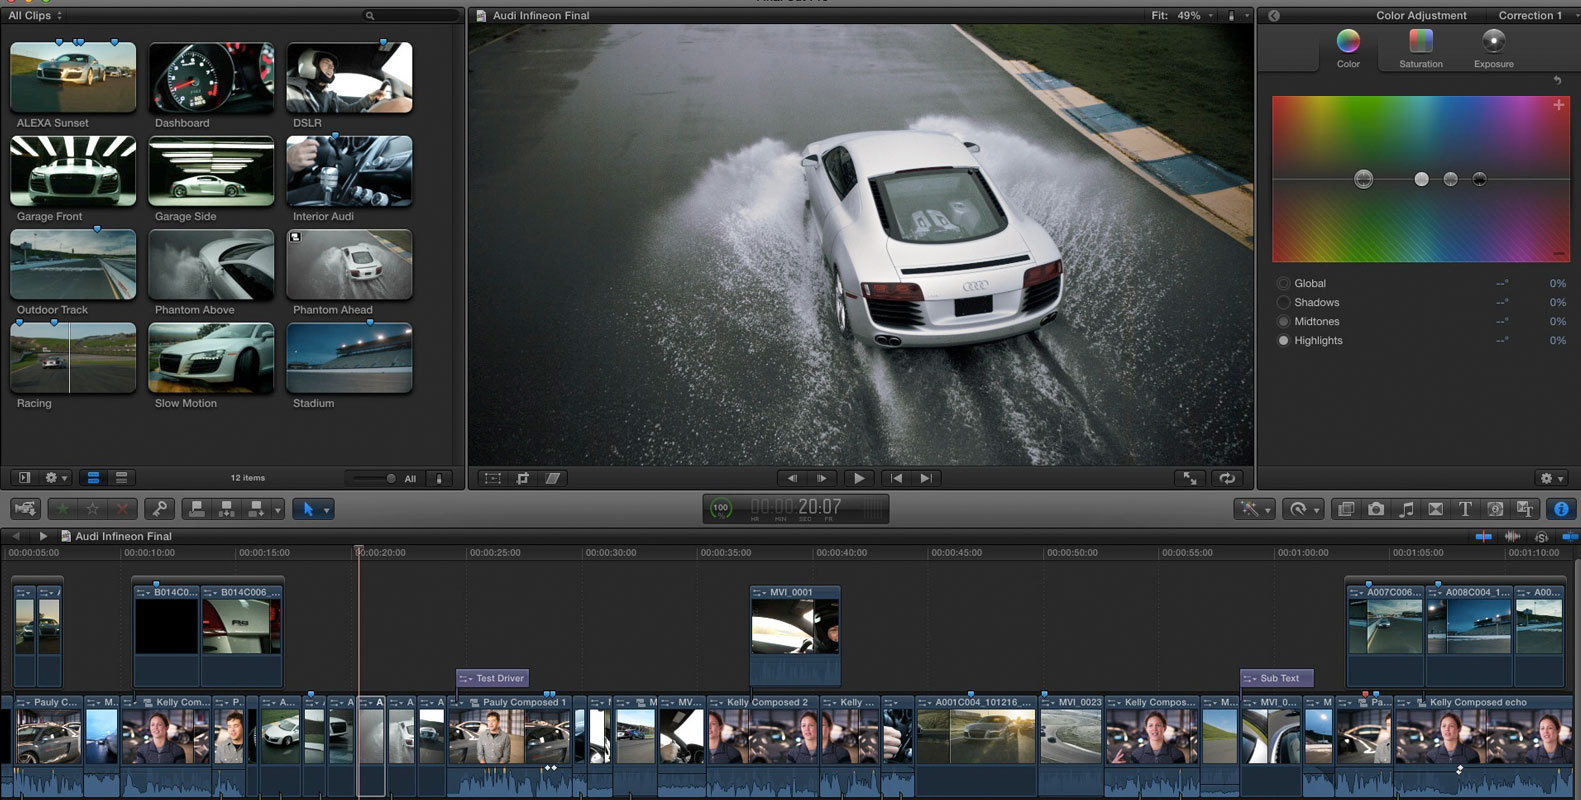
Task: Open the edit options dropdown arrow beside Append
Action: pyautogui.click(x=278, y=509)
